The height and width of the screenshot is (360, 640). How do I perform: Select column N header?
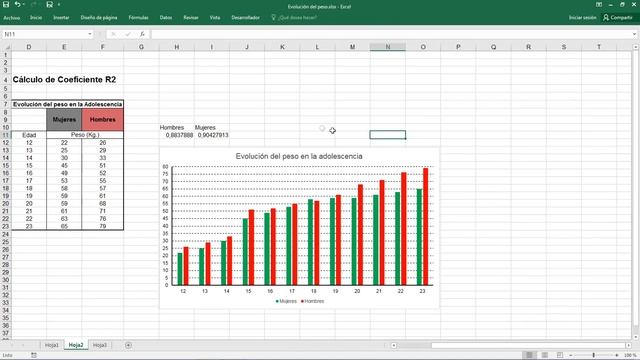[388, 47]
